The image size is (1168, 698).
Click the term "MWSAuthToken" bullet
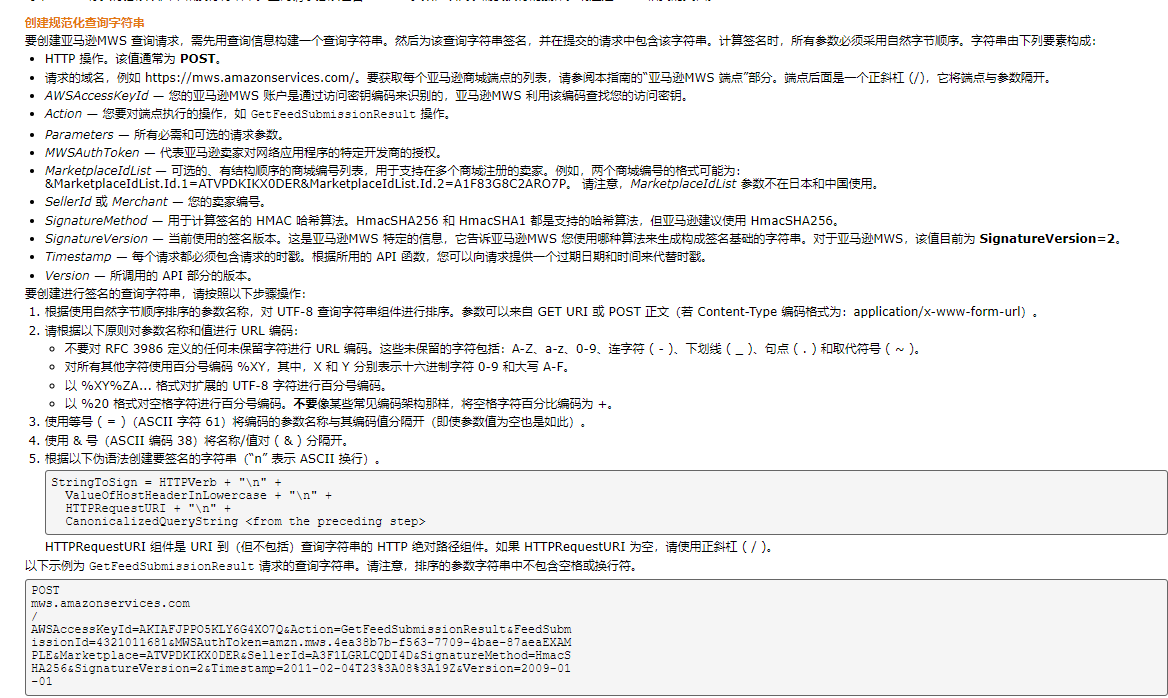coord(92,153)
